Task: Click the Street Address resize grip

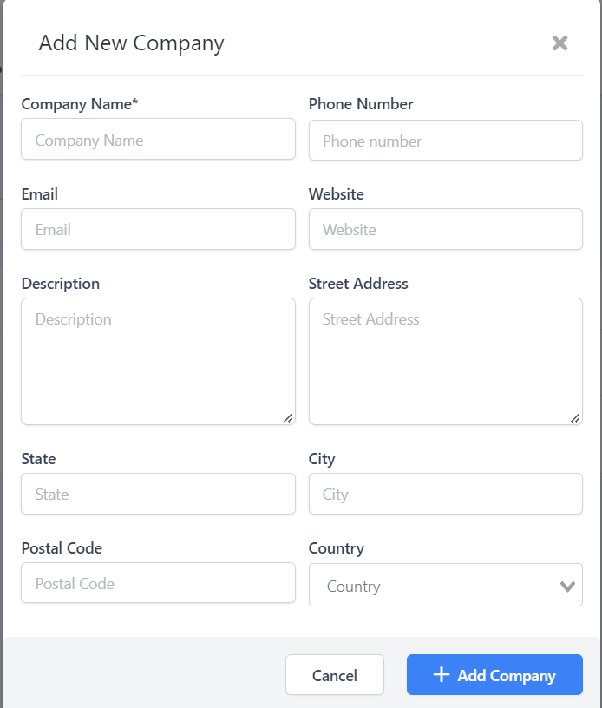Action: point(575,419)
